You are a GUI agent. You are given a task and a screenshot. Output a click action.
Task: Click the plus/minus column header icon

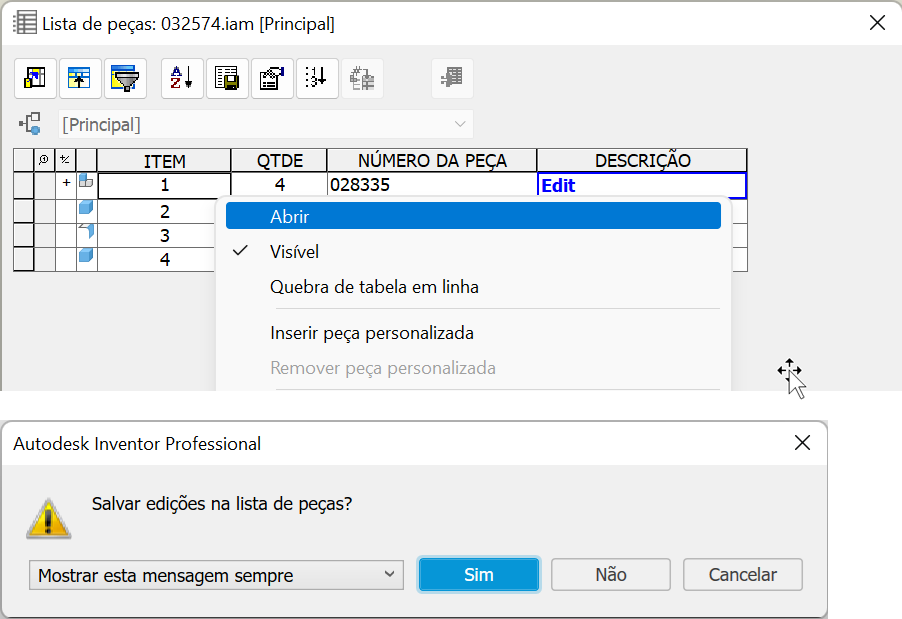point(66,160)
